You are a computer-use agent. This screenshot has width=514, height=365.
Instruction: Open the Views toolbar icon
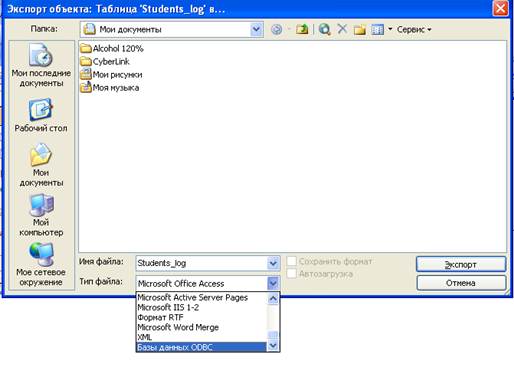[x=377, y=30]
